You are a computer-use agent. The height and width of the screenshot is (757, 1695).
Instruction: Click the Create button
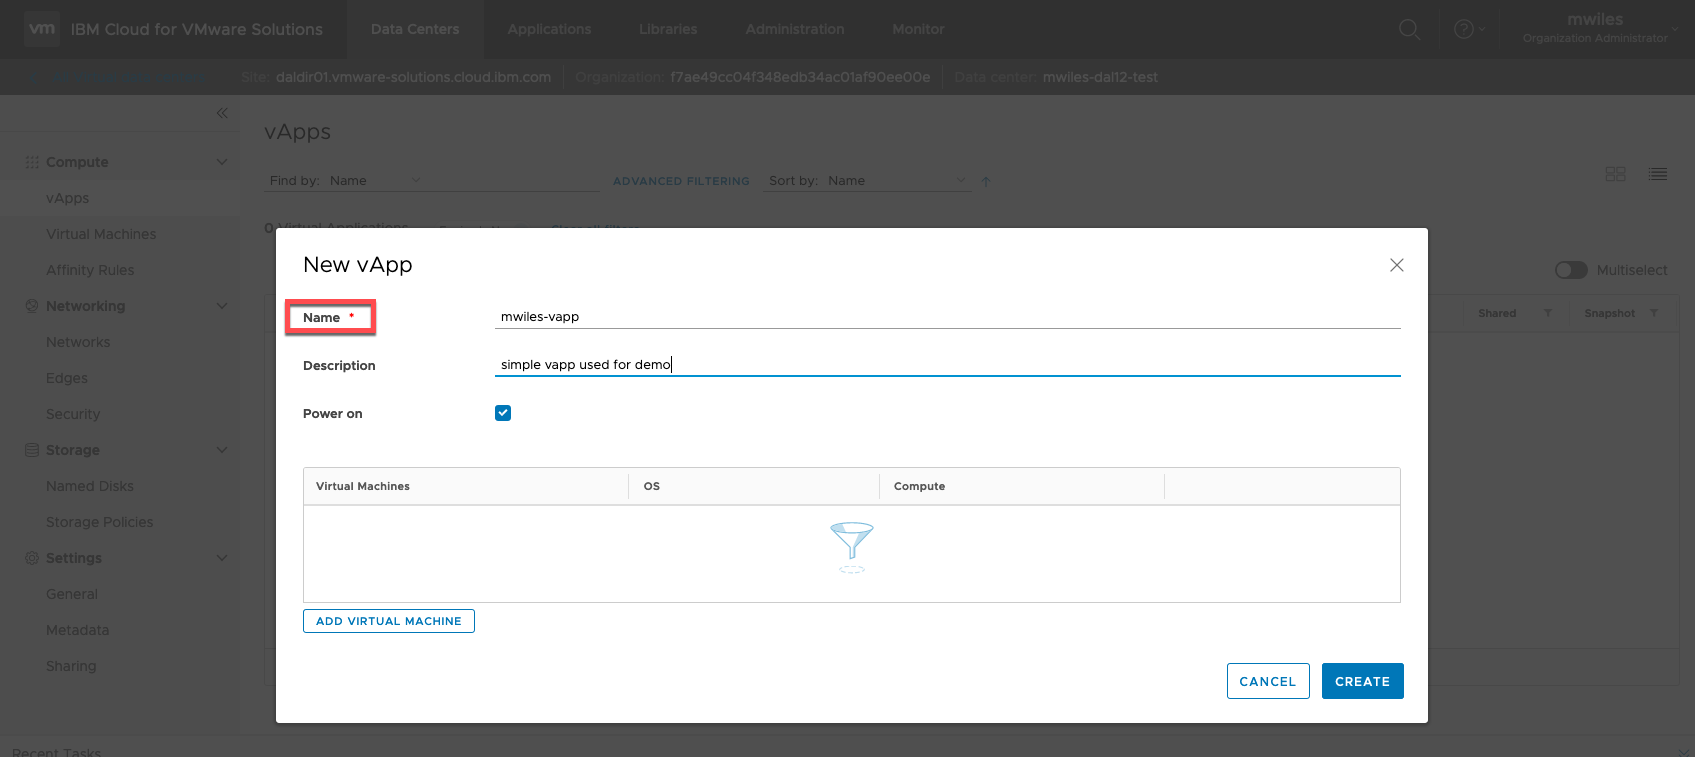point(1362,681)
